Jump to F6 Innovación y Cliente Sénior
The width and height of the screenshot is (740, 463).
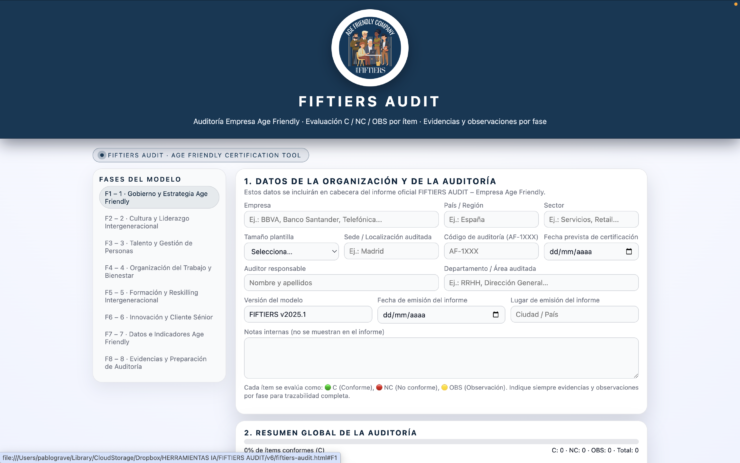(159, 317)
